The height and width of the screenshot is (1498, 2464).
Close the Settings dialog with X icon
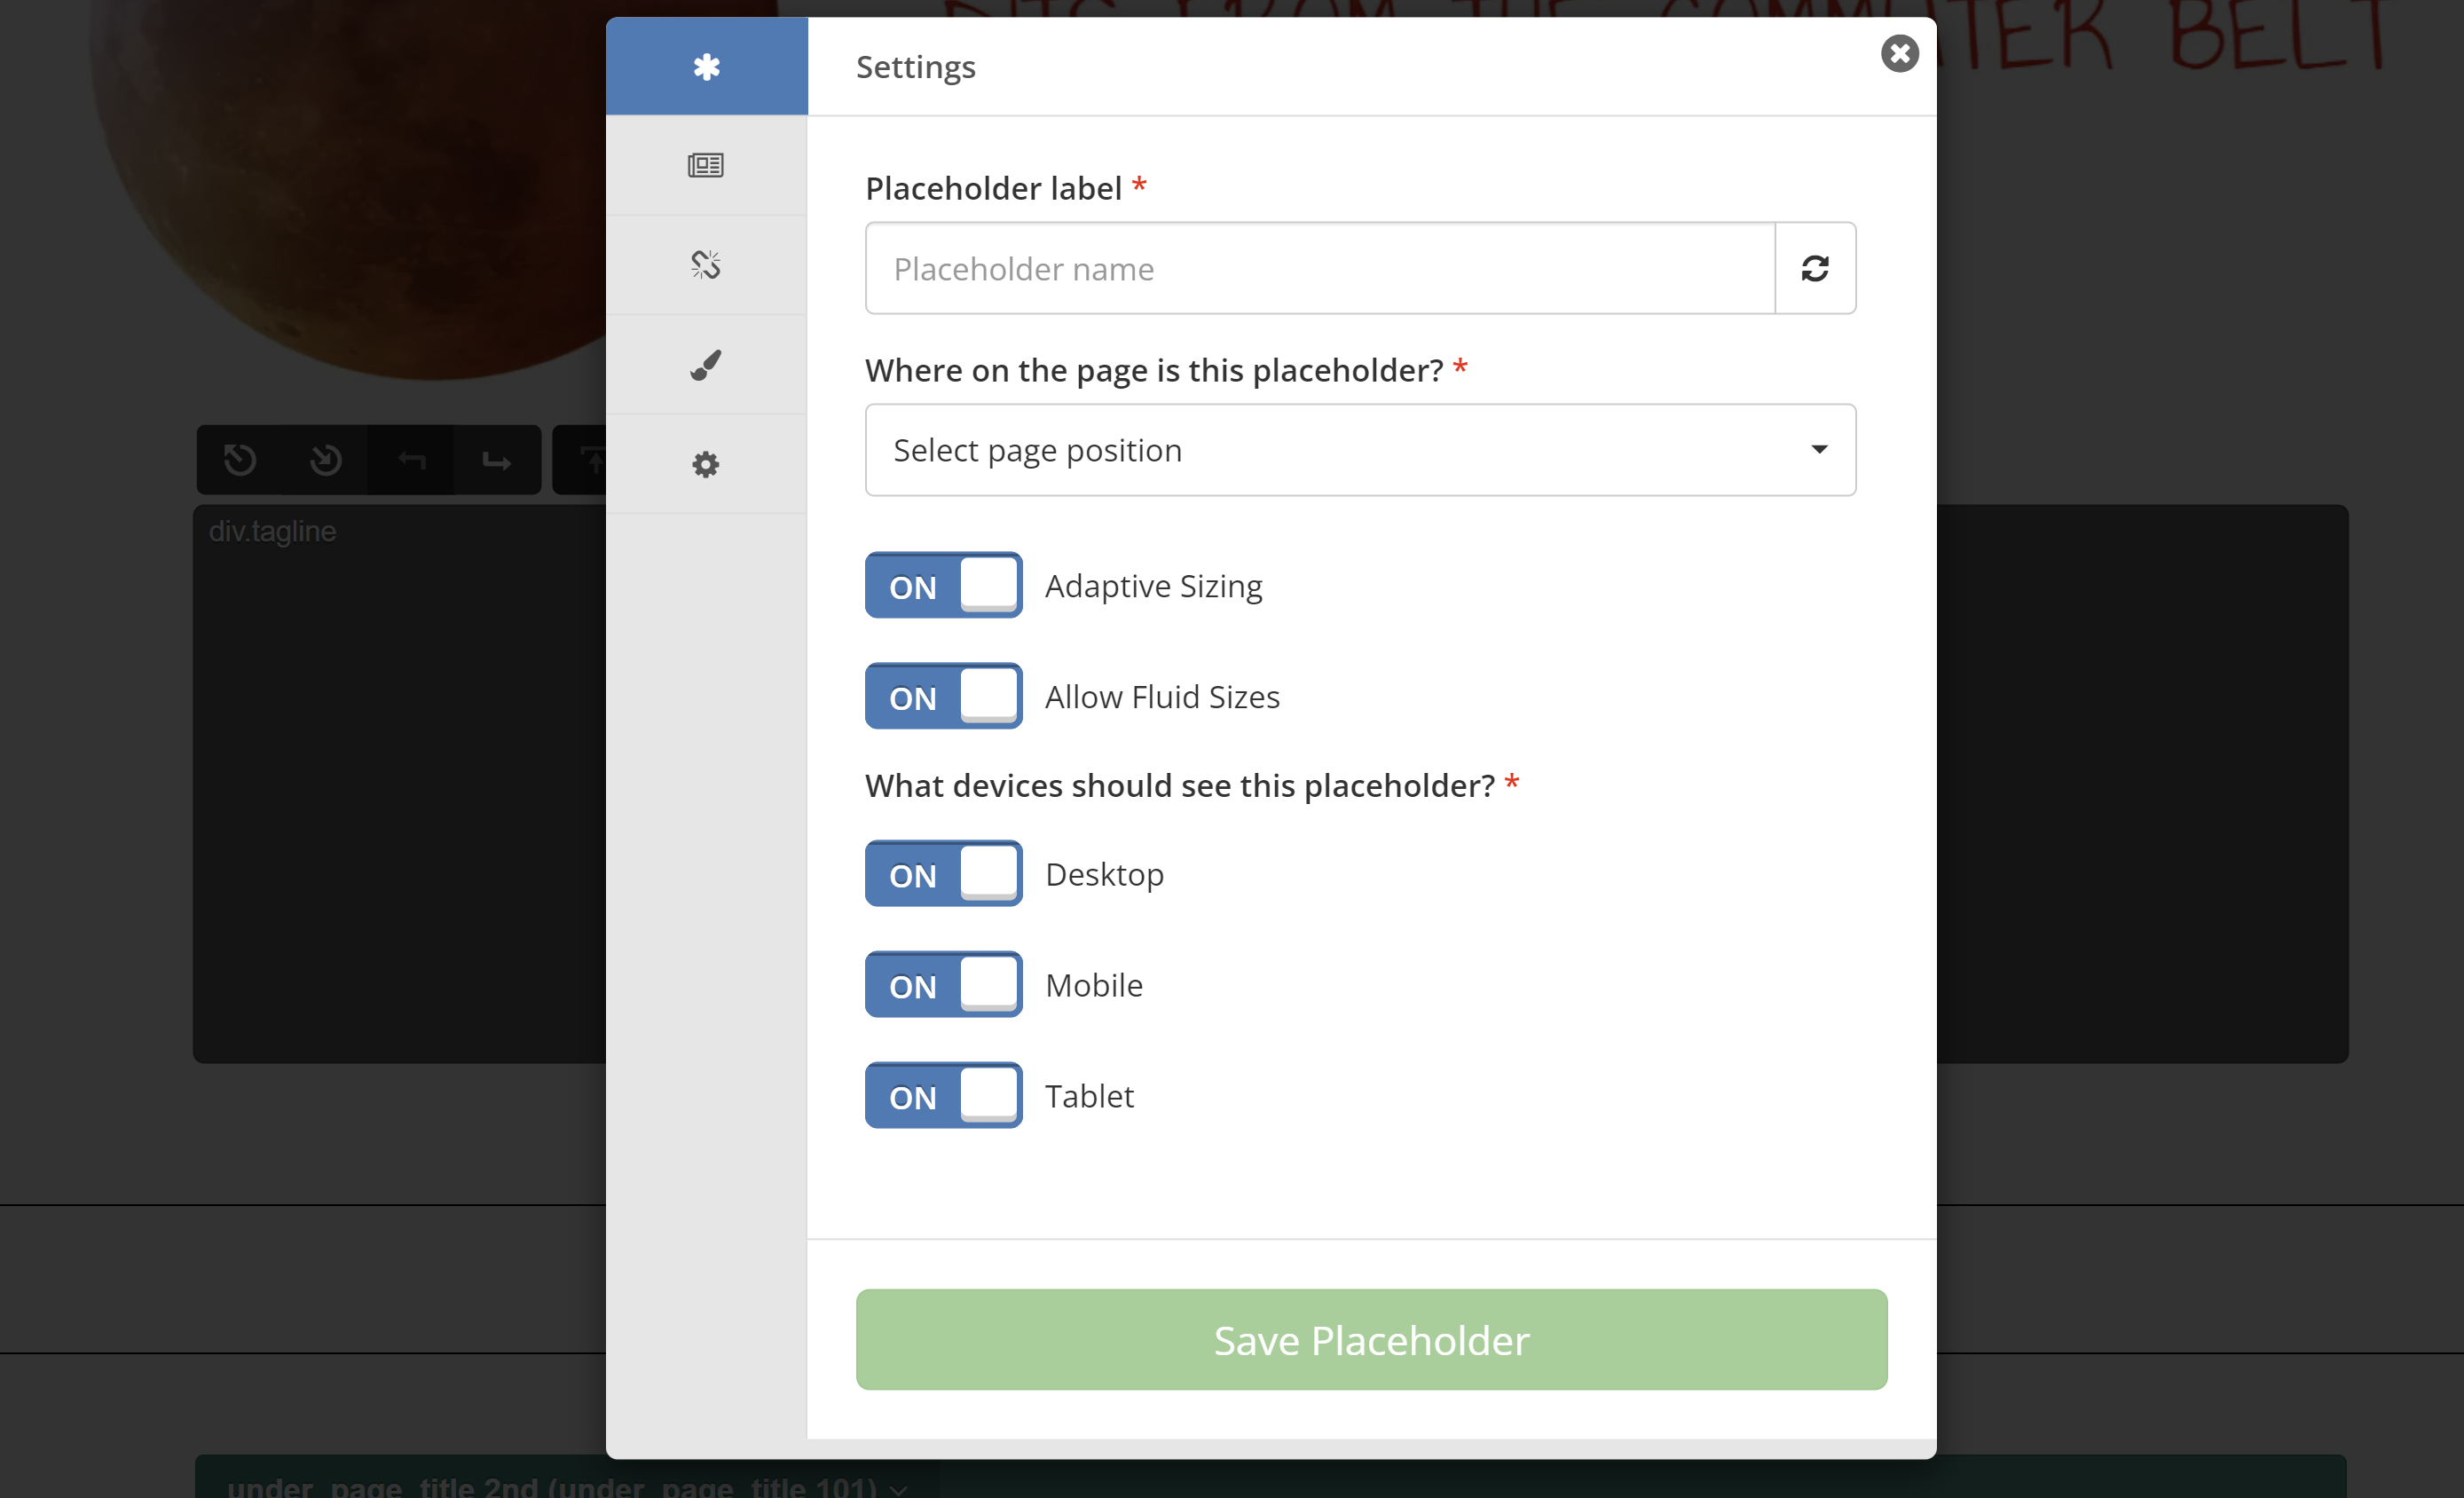click(x=1899, y=53)
